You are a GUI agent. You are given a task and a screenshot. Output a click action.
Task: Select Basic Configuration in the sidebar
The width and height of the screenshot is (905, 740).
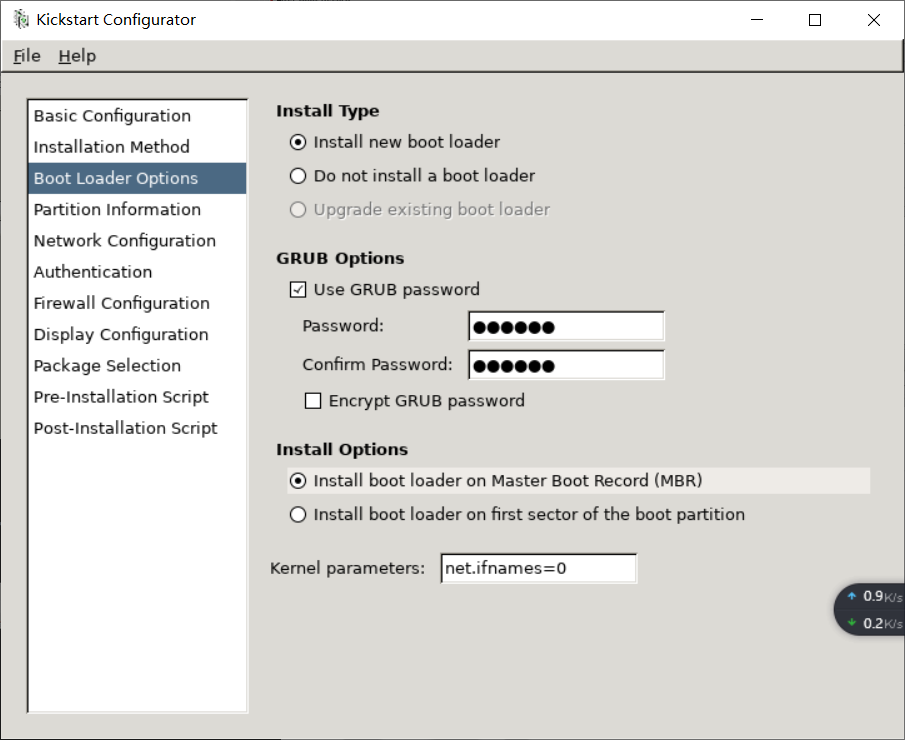[137, 115]
